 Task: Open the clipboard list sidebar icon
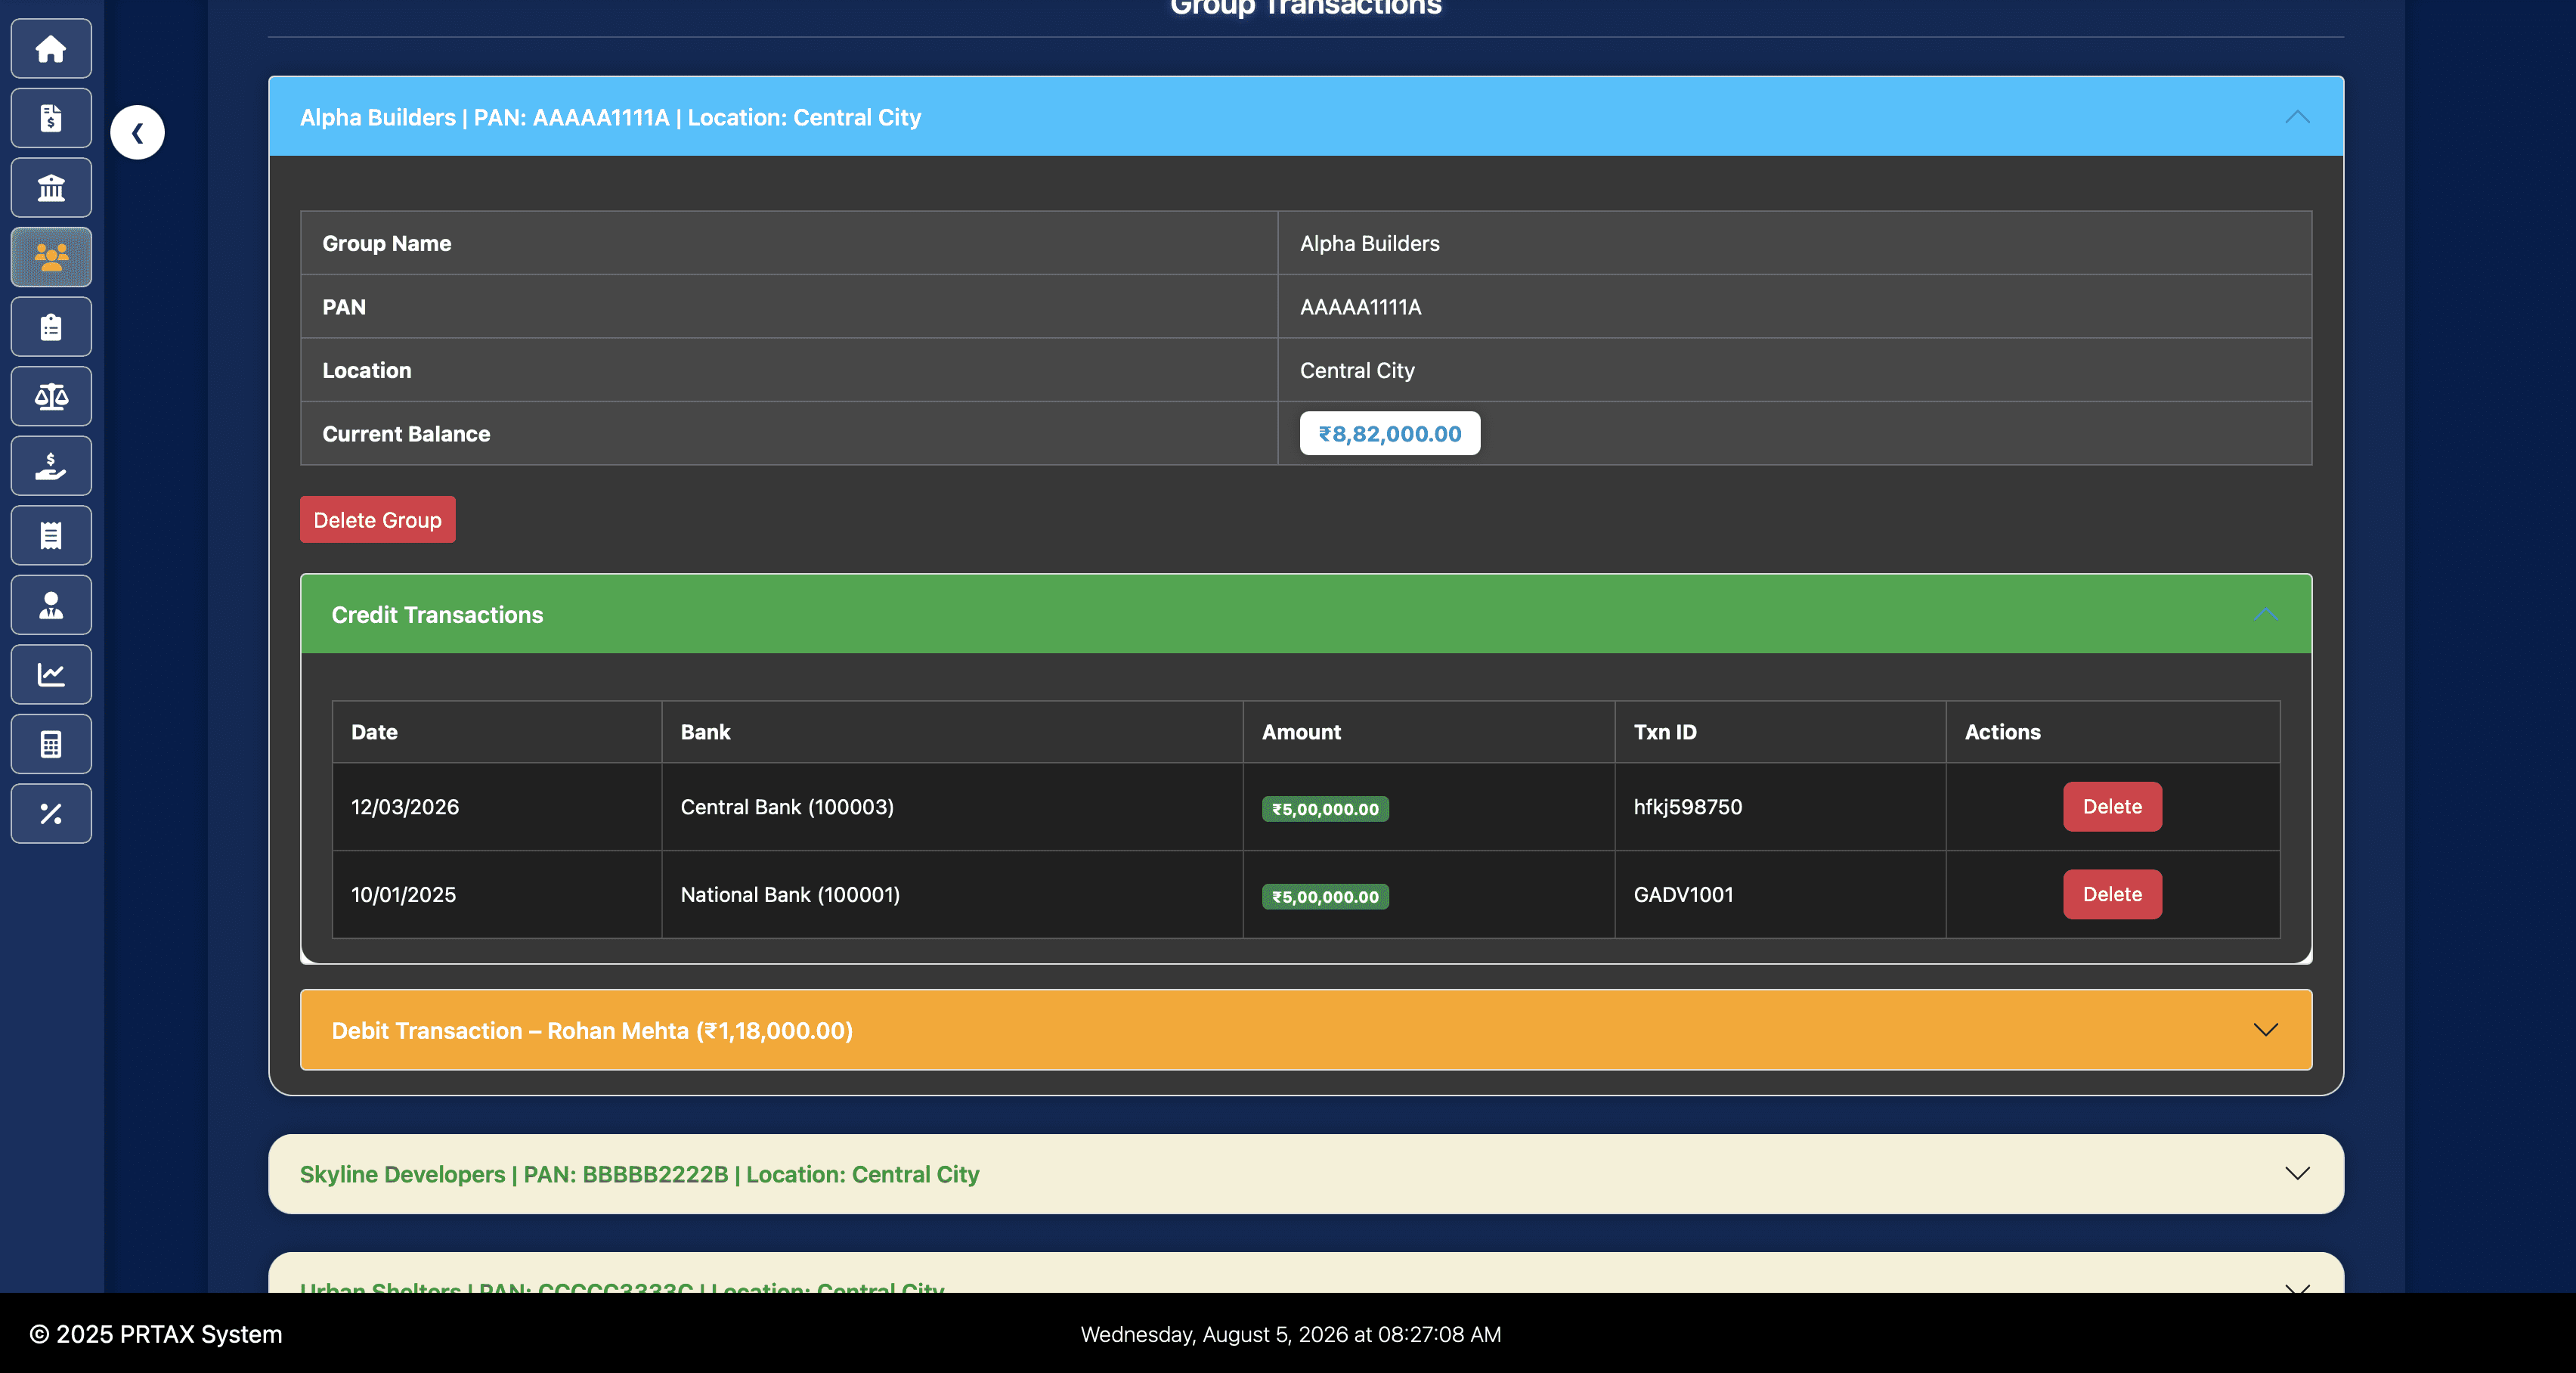(51, 326)
